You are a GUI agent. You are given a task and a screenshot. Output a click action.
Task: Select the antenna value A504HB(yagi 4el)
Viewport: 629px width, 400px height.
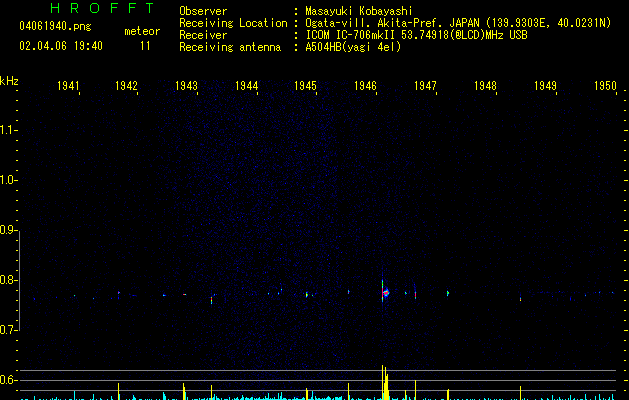pos(353,47)
